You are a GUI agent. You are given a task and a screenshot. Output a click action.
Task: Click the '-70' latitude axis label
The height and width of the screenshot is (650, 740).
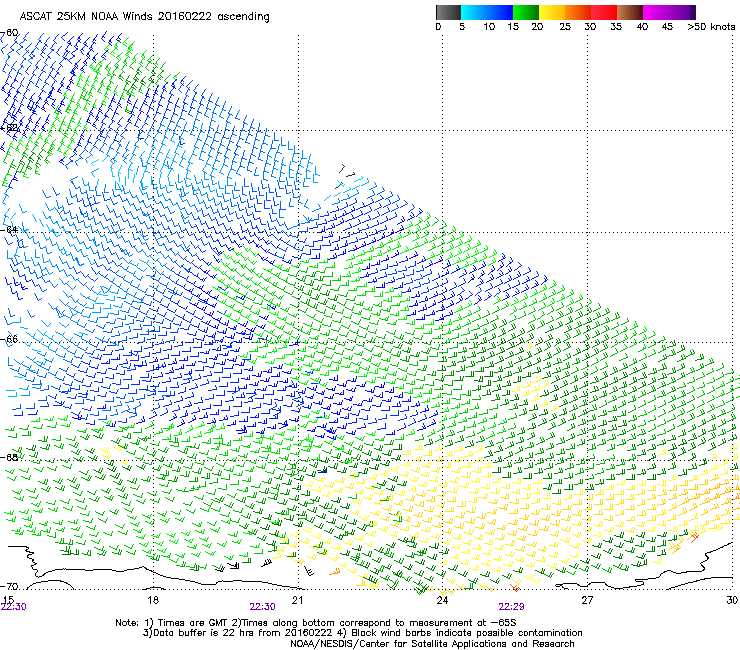coord(10,586)
